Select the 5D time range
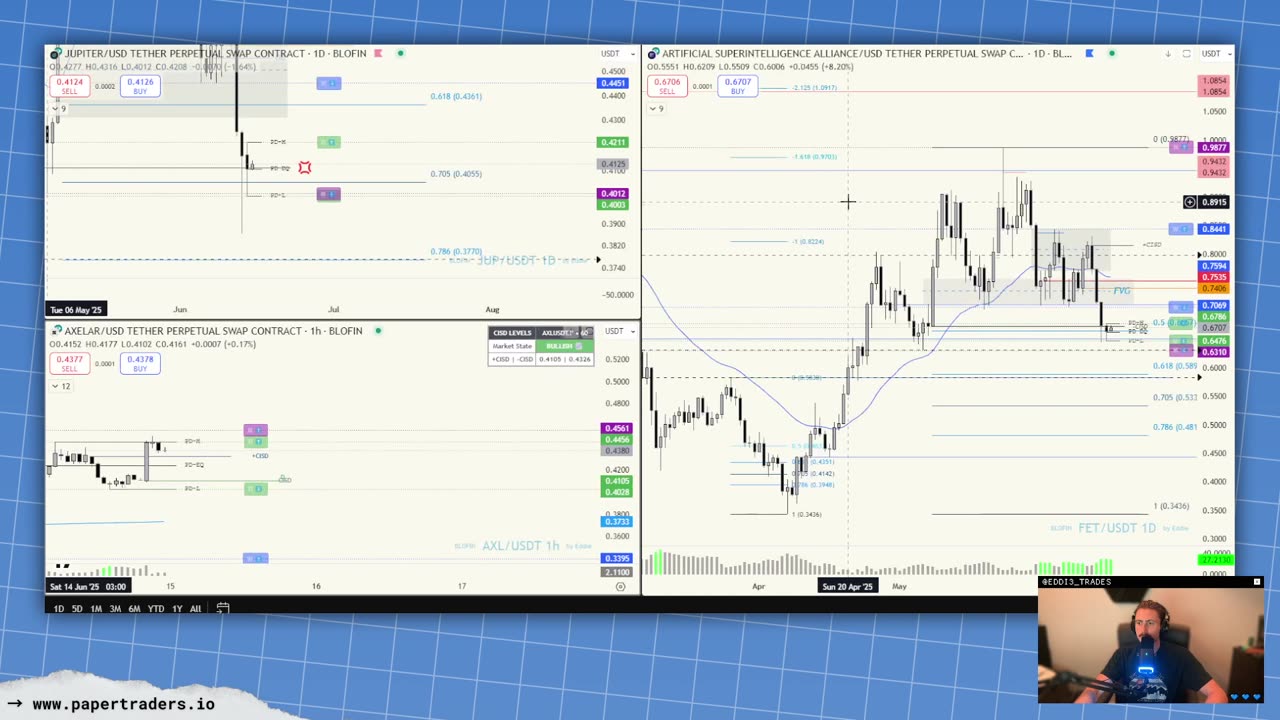Viewport: 1280px width, 720px height. coord(77,608)
